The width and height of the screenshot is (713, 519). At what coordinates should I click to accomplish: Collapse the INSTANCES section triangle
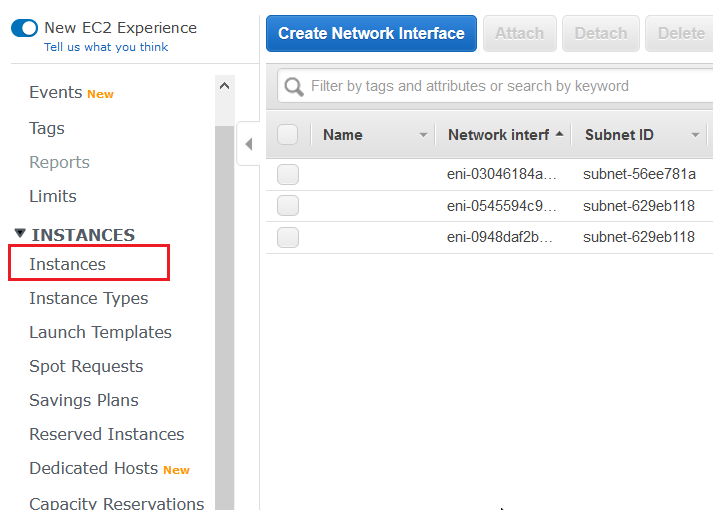tap(20, 234)
